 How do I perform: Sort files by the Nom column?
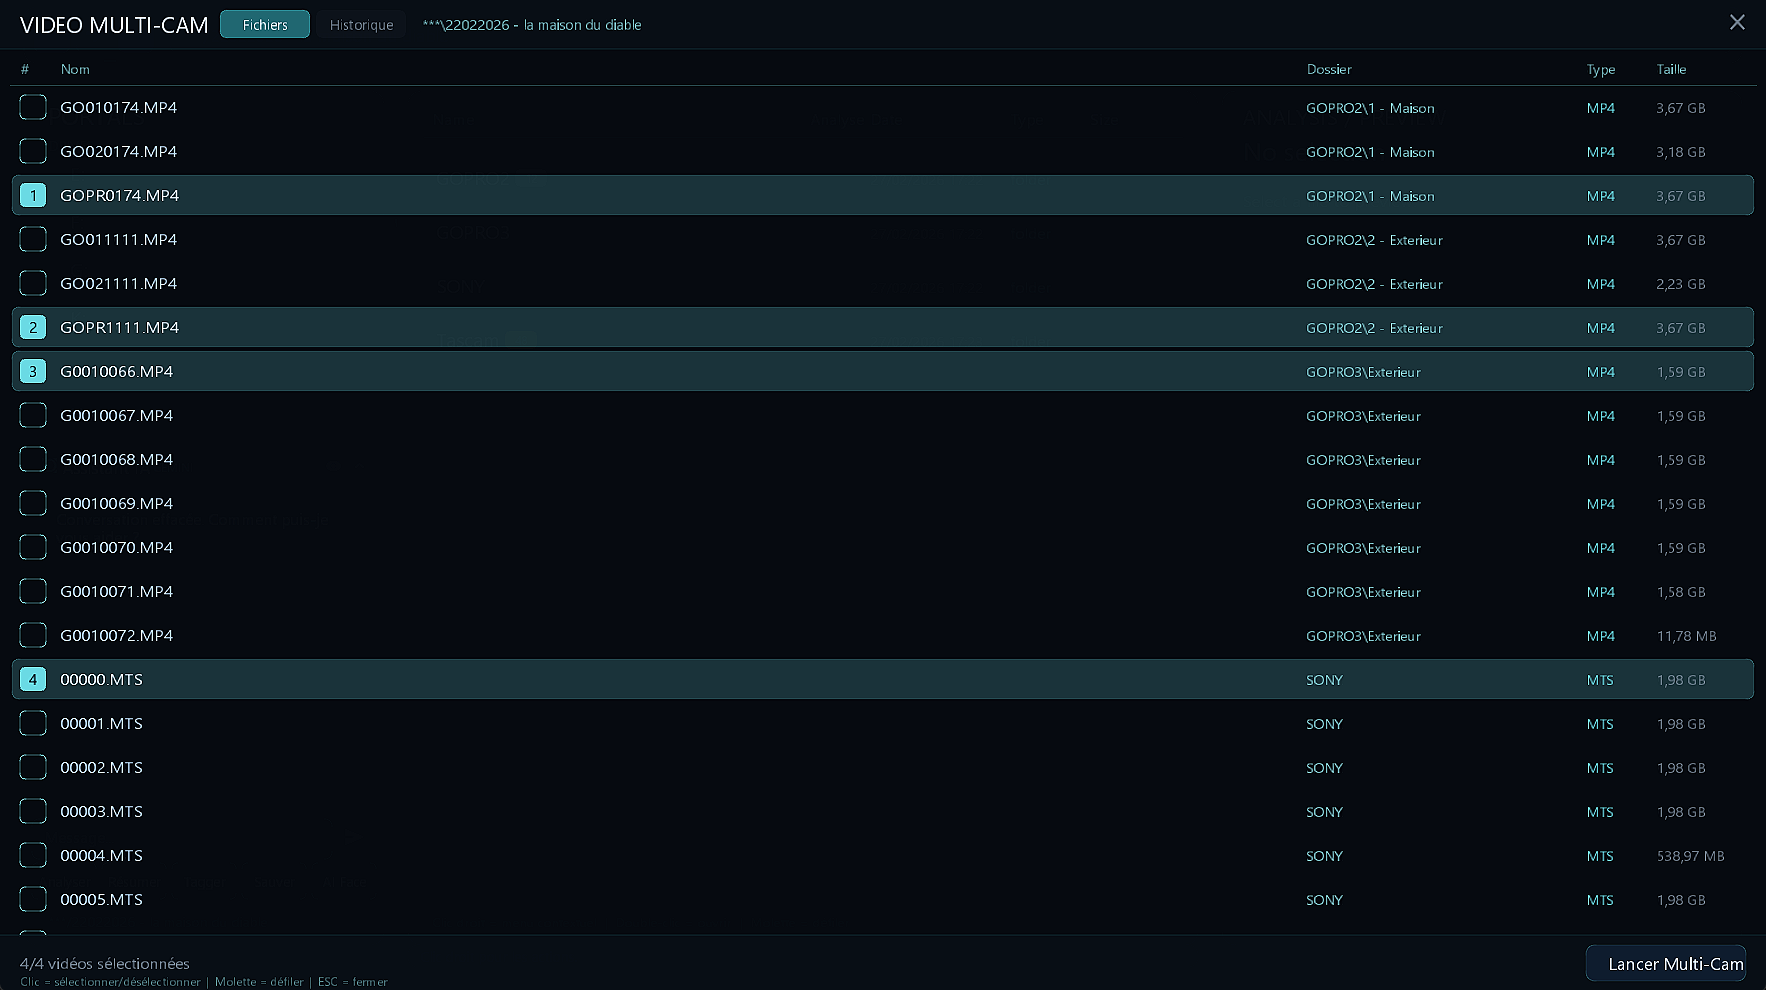tap(75, 69)
